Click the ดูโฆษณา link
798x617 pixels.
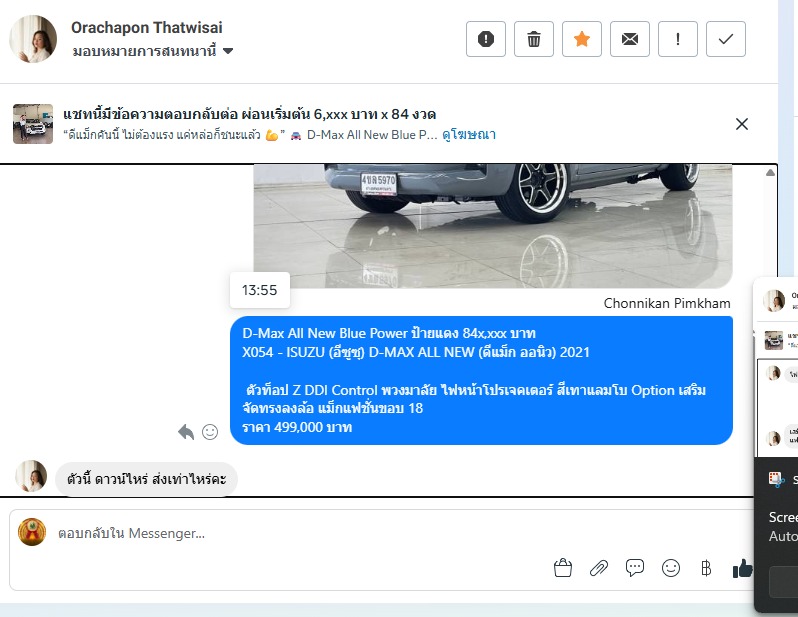(x=469, y=134)
